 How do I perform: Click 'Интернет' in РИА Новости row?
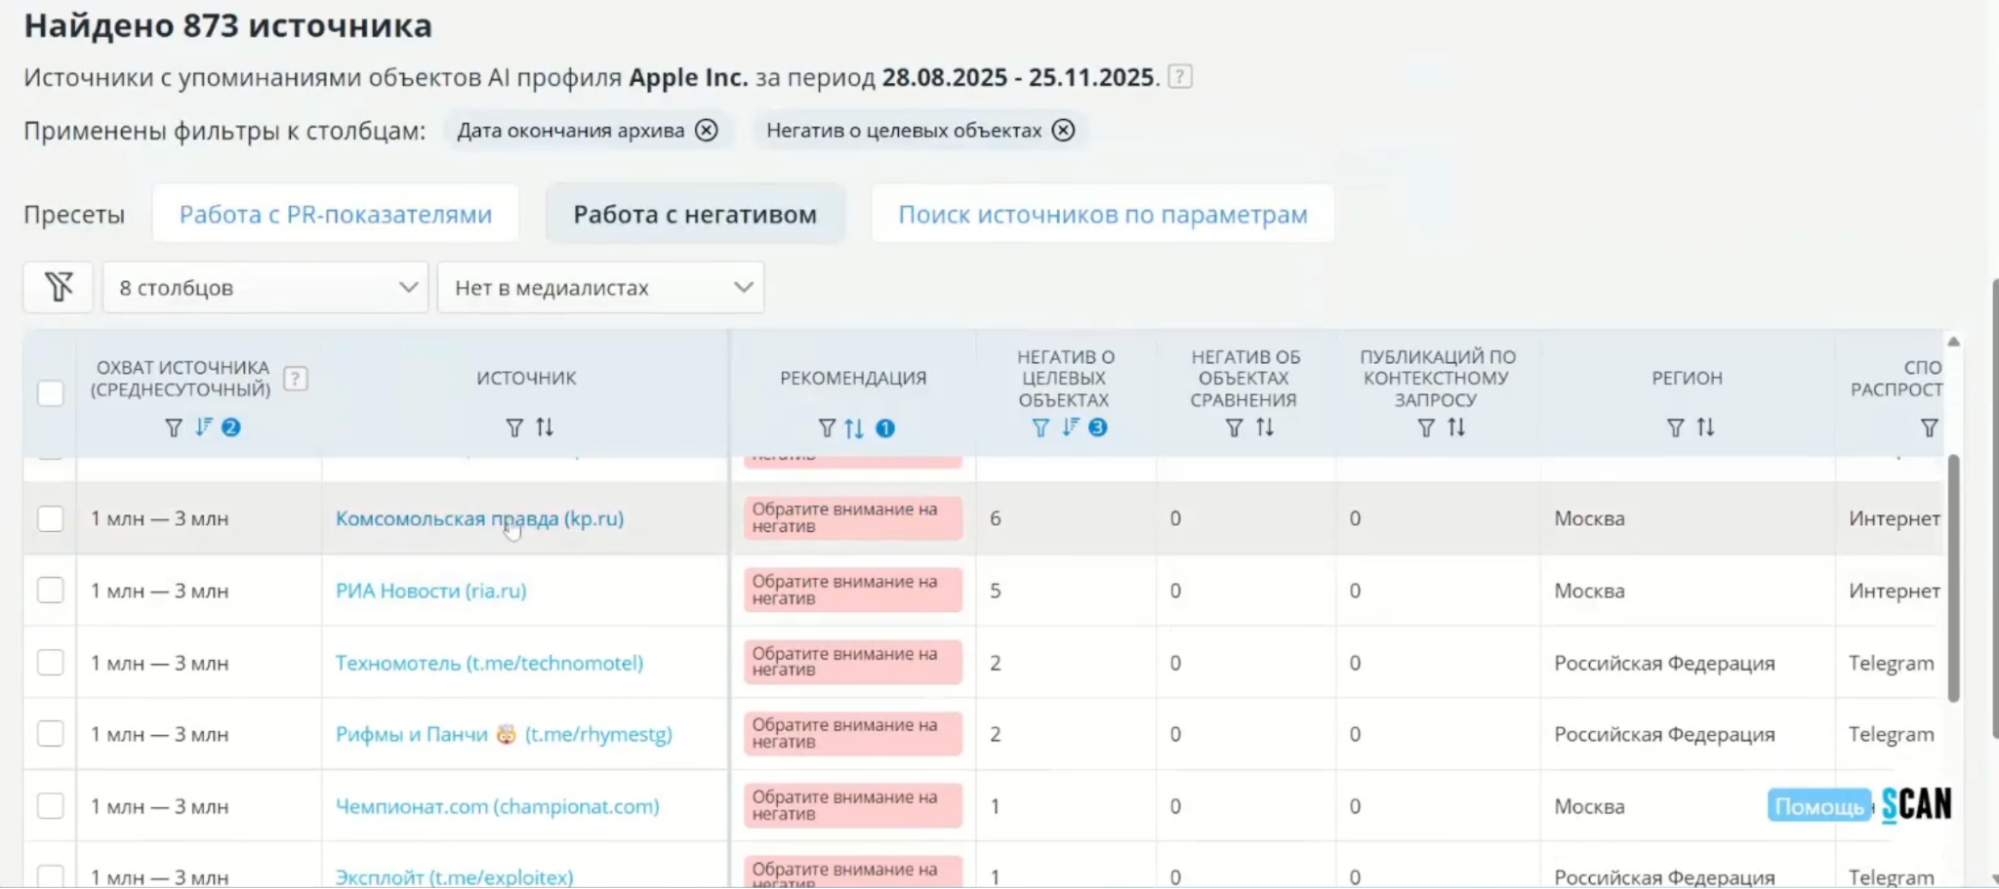(1894, 591)
